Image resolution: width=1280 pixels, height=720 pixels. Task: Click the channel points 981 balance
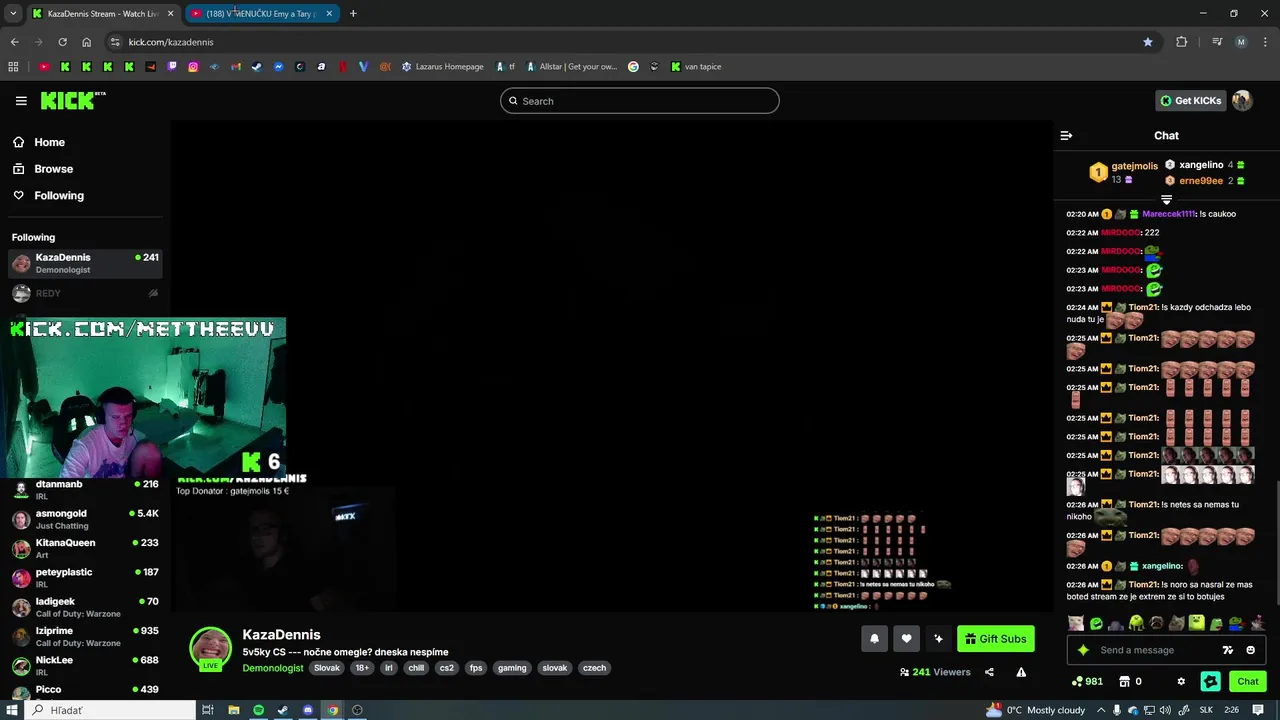[x=1087, y=682]
